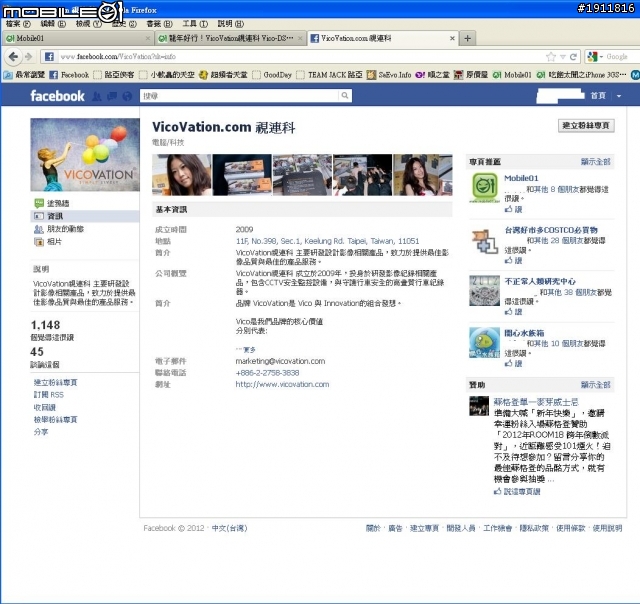This screenshot has width=640, height=604.
Task: Open the TEAM JACK bookmark
Action: pyautogui.click(x=329, y=75)
